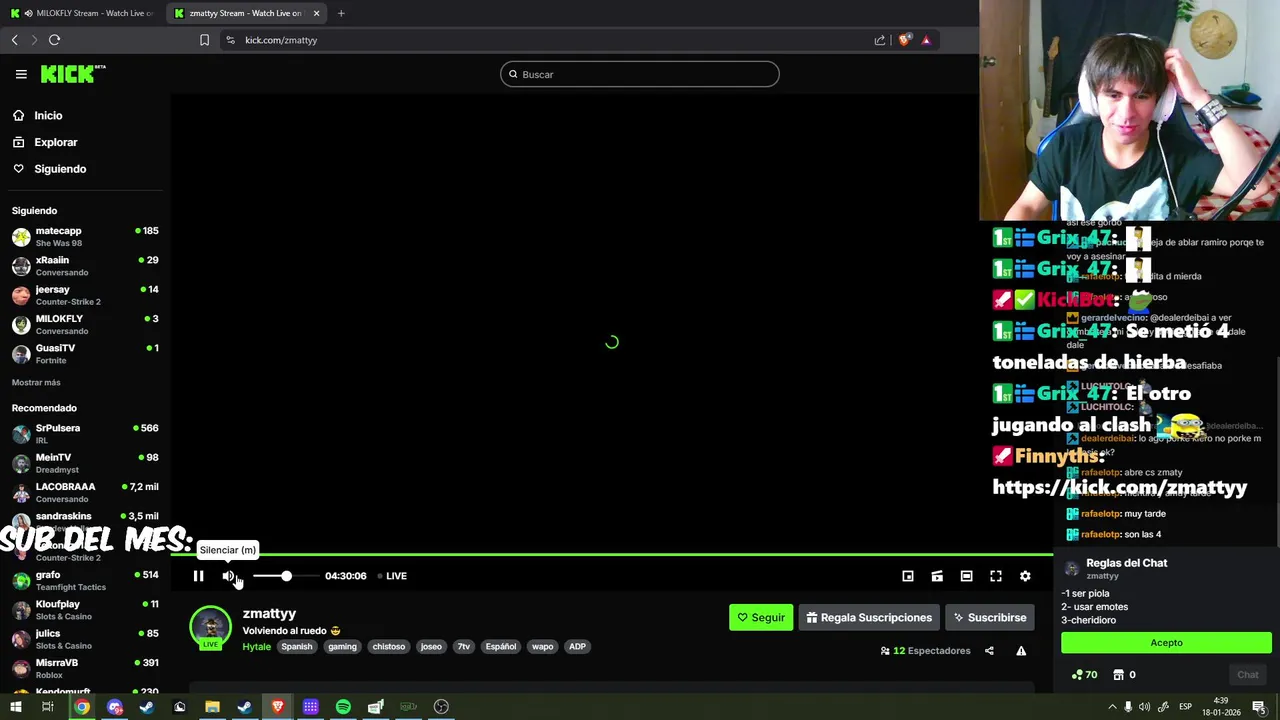The width and height of the screenshot is (1280, 720).
Task: Click the report warning icon
Action: [x=1021, y=651]
